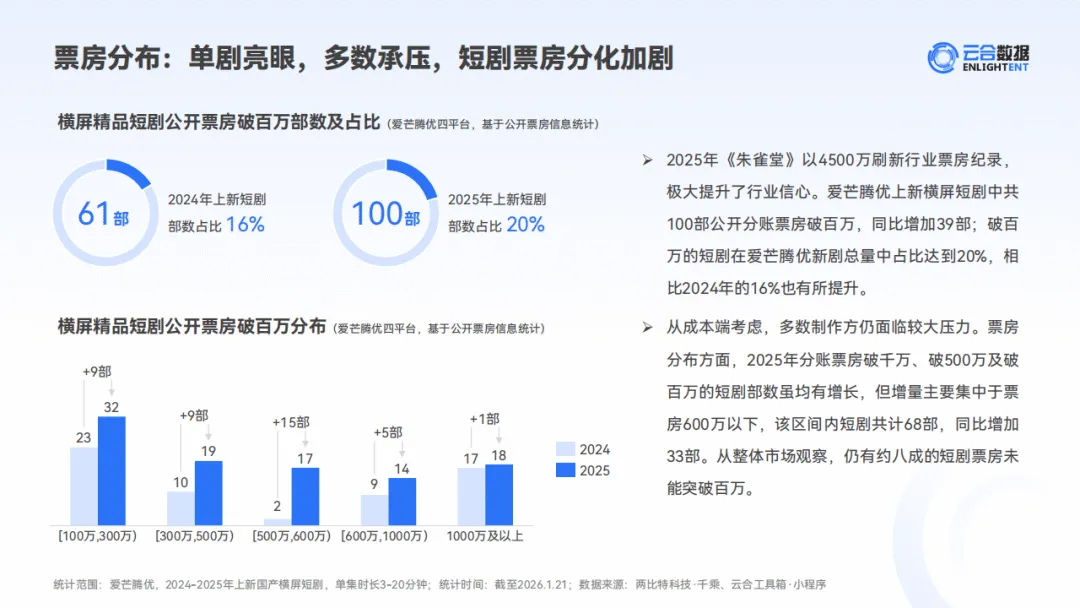1080x608 pixels.
Task: Click the +1部 growth annotation
Action: coord(484,419)
